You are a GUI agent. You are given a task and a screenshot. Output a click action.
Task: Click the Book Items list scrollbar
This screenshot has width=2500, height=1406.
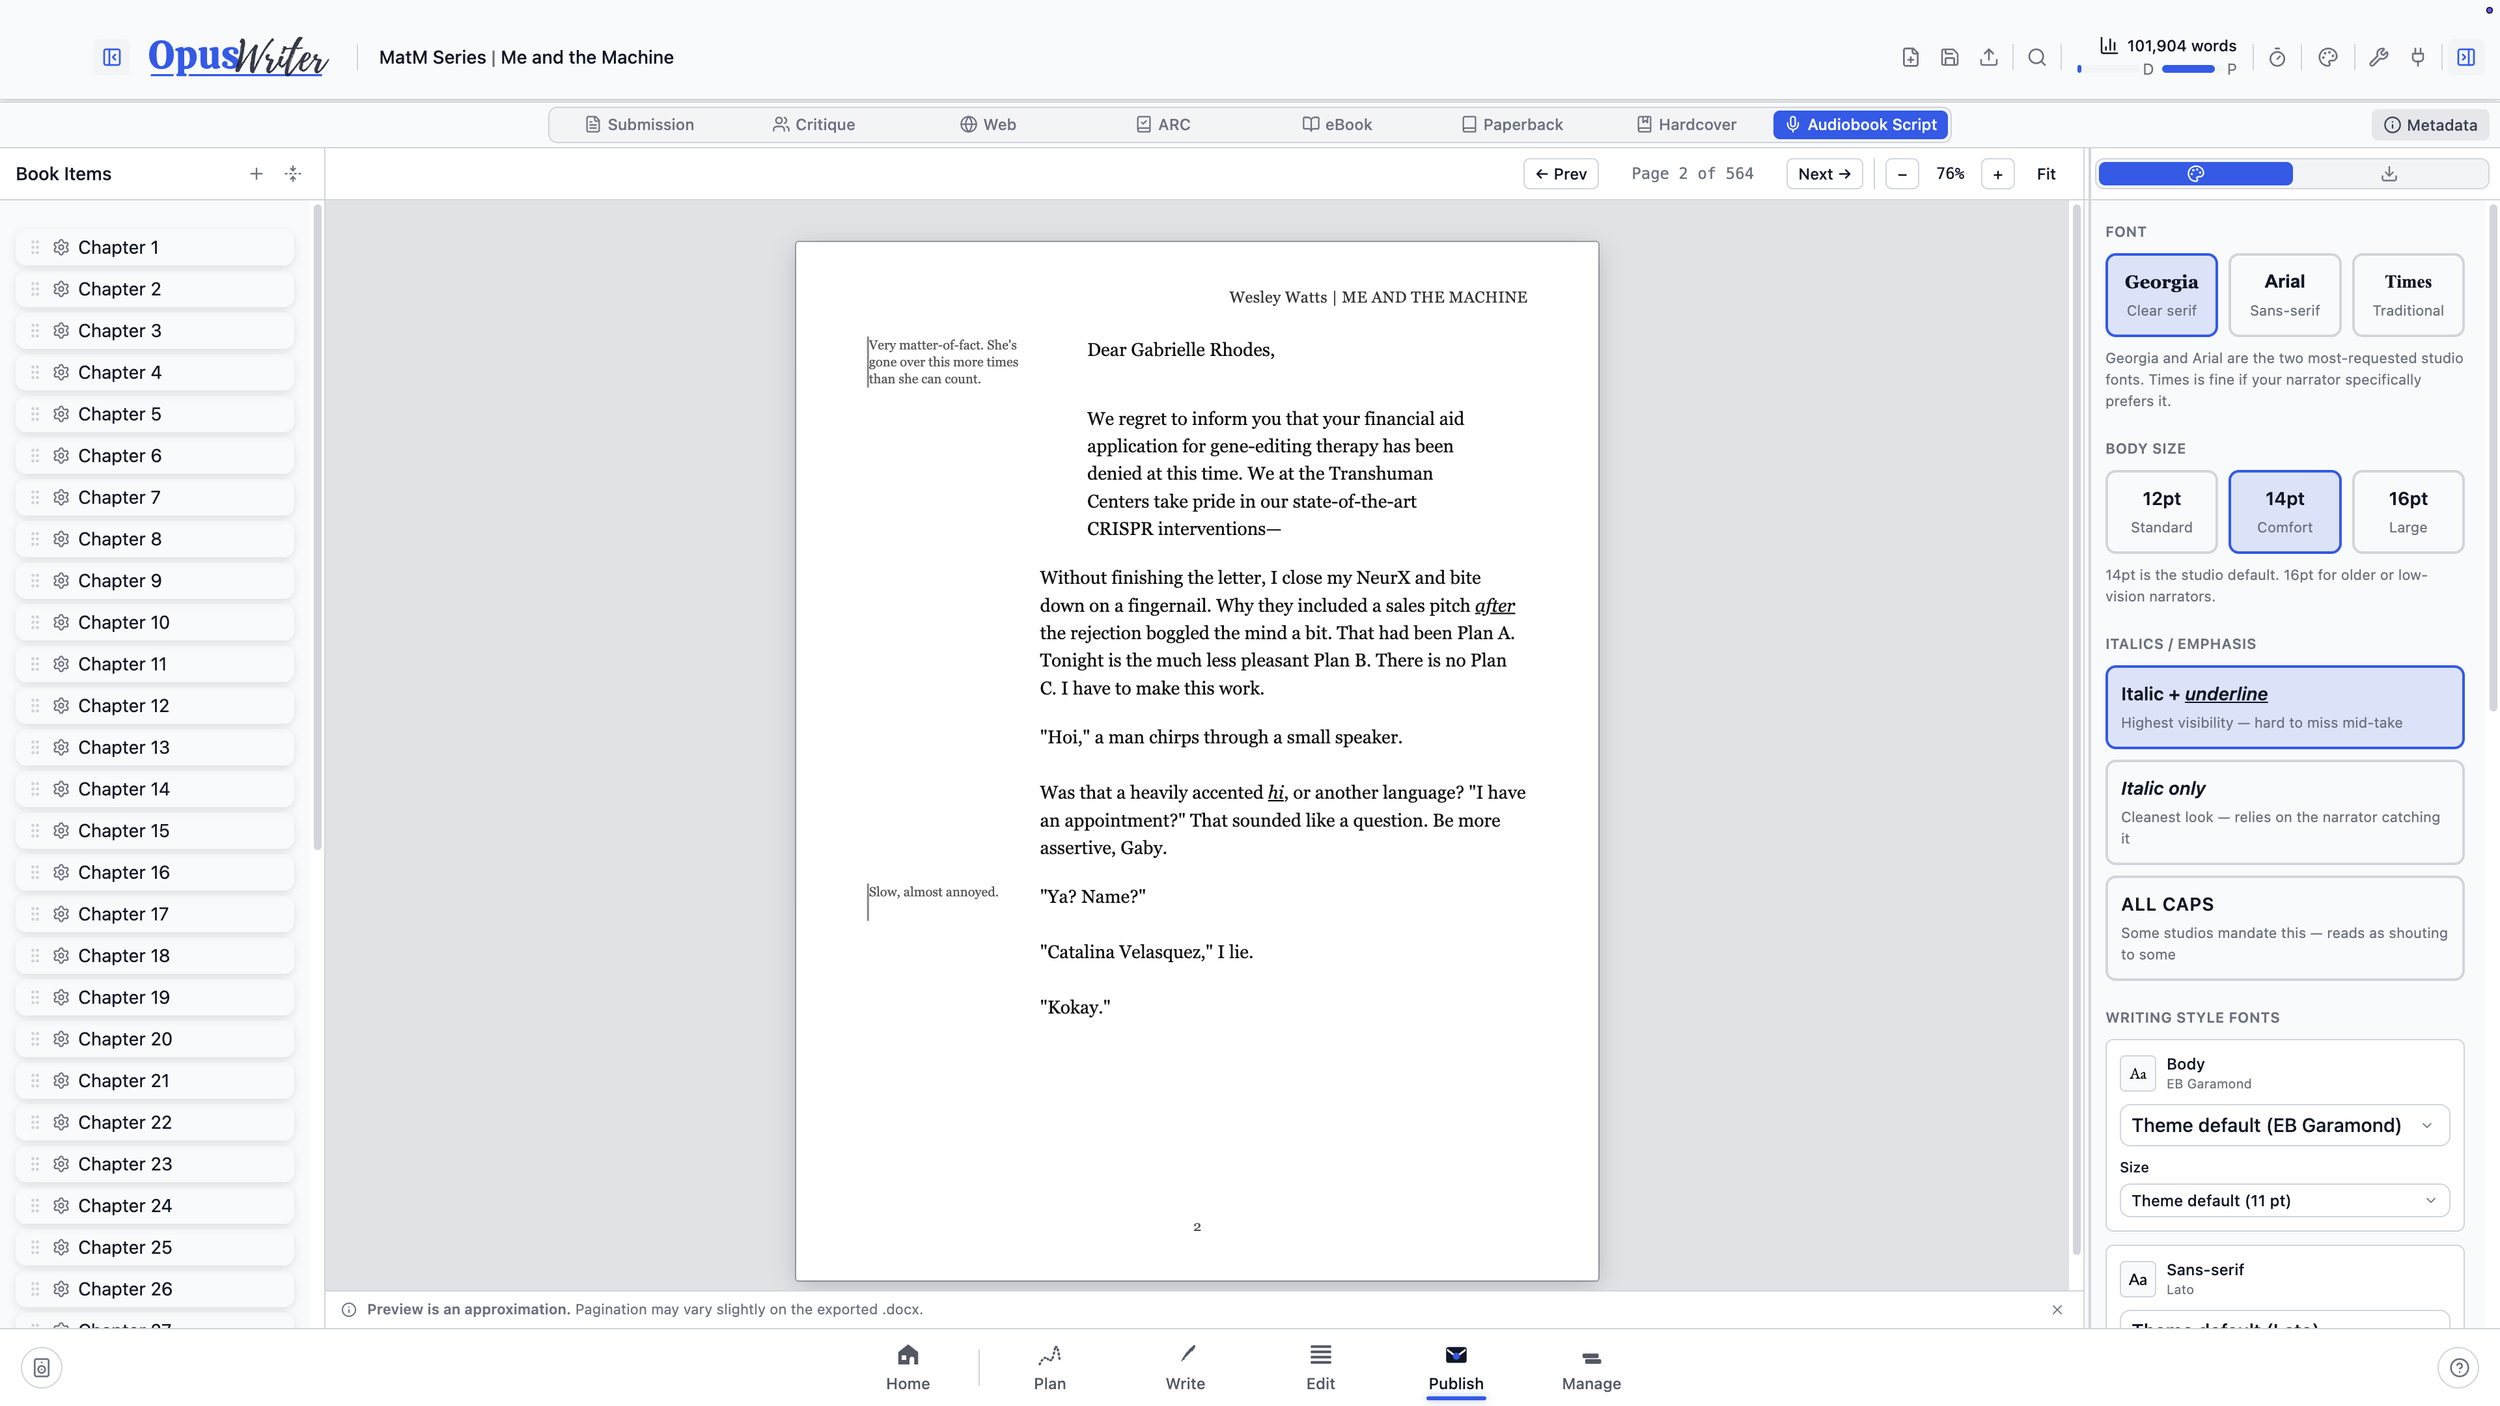(318, 527)
